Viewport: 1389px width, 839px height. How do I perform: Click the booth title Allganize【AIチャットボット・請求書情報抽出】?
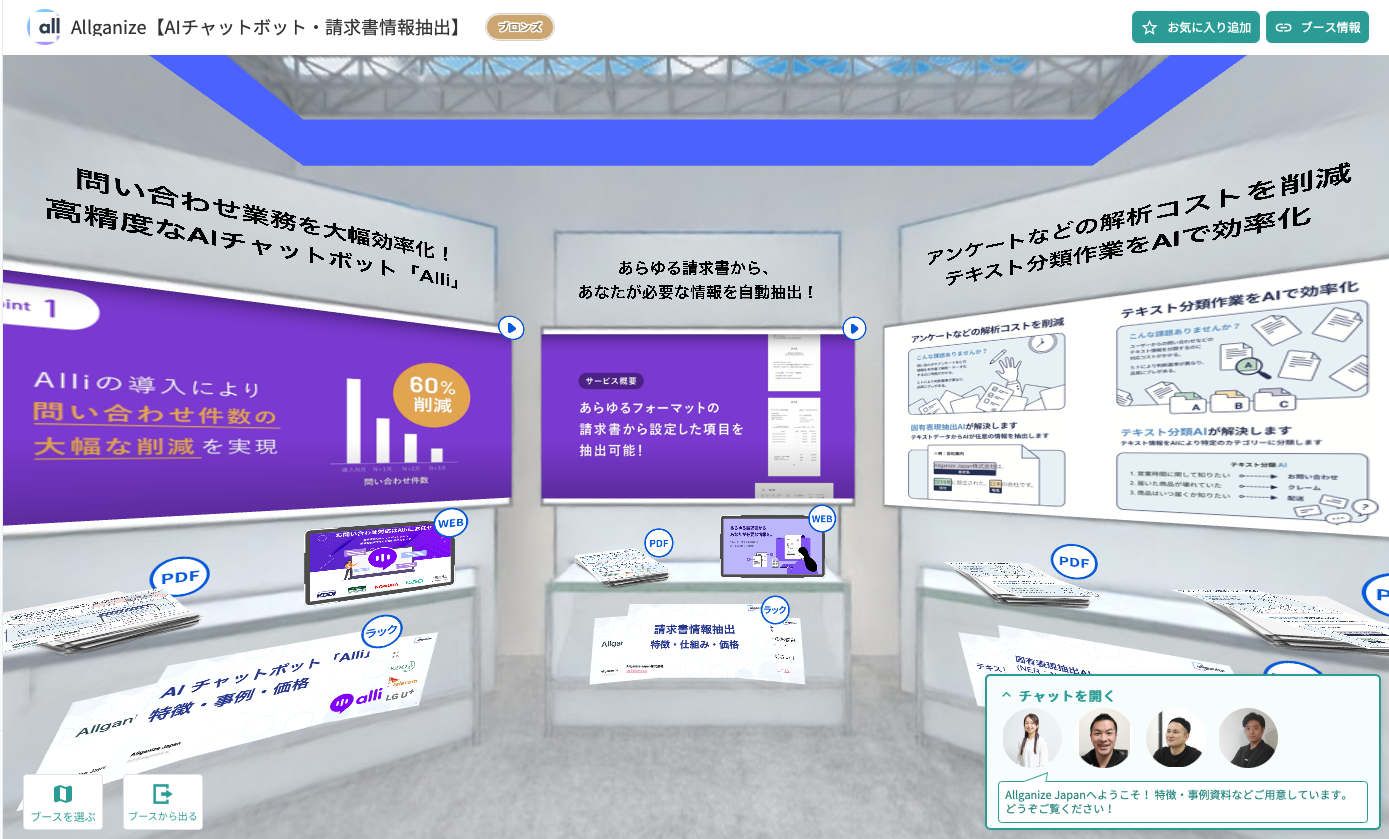(x=266, y=27)
